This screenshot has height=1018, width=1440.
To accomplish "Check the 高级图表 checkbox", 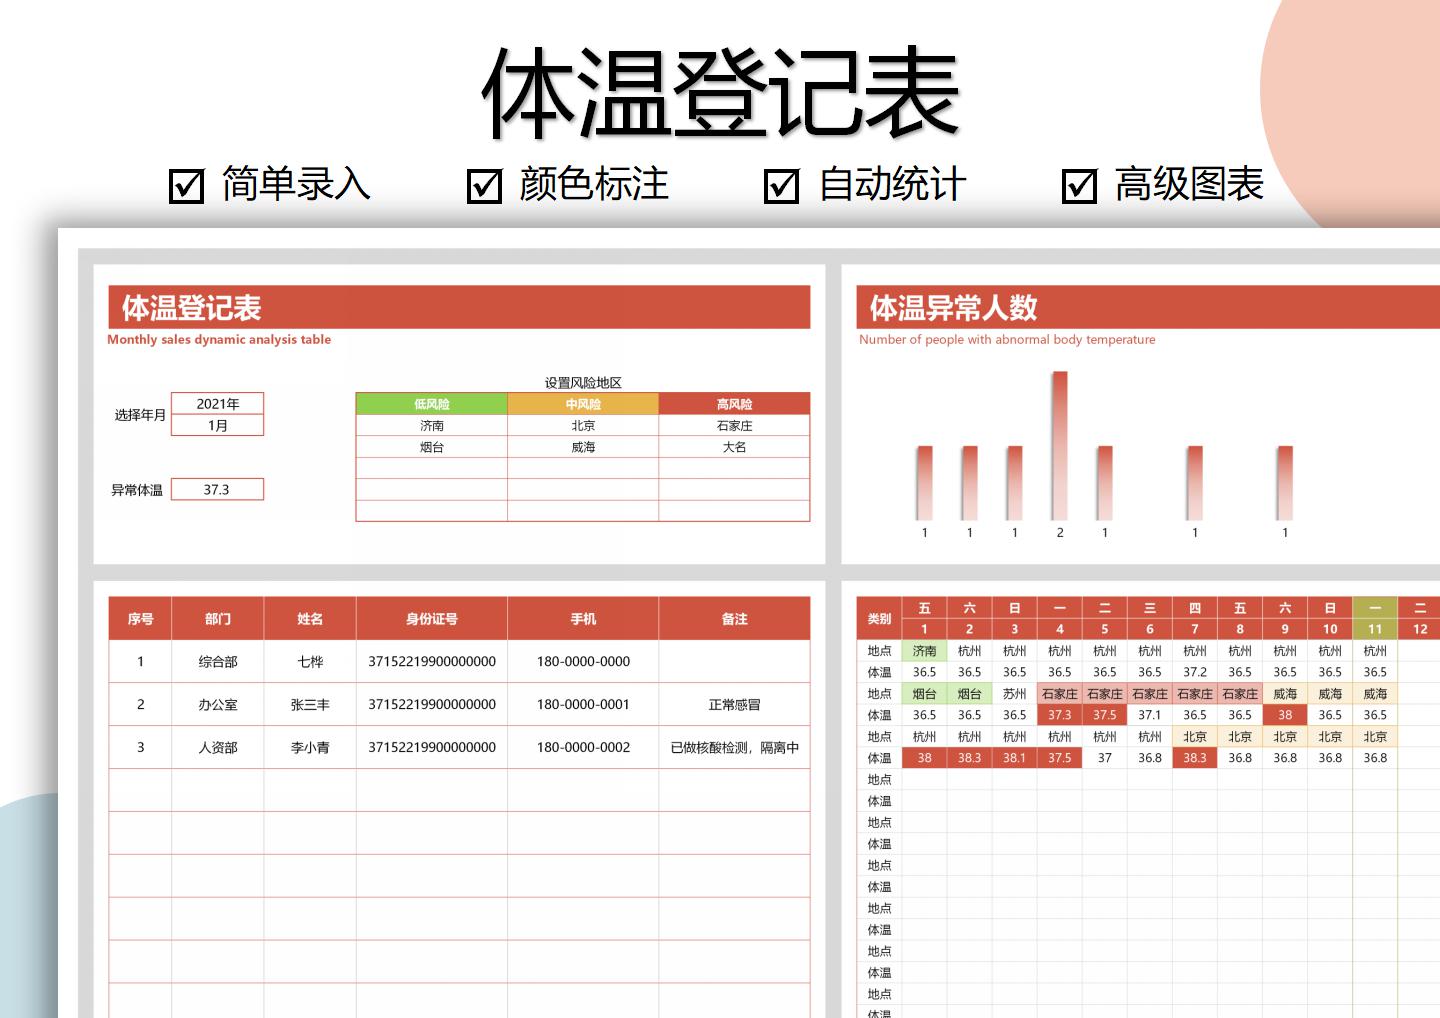I will click(1079, 185).
